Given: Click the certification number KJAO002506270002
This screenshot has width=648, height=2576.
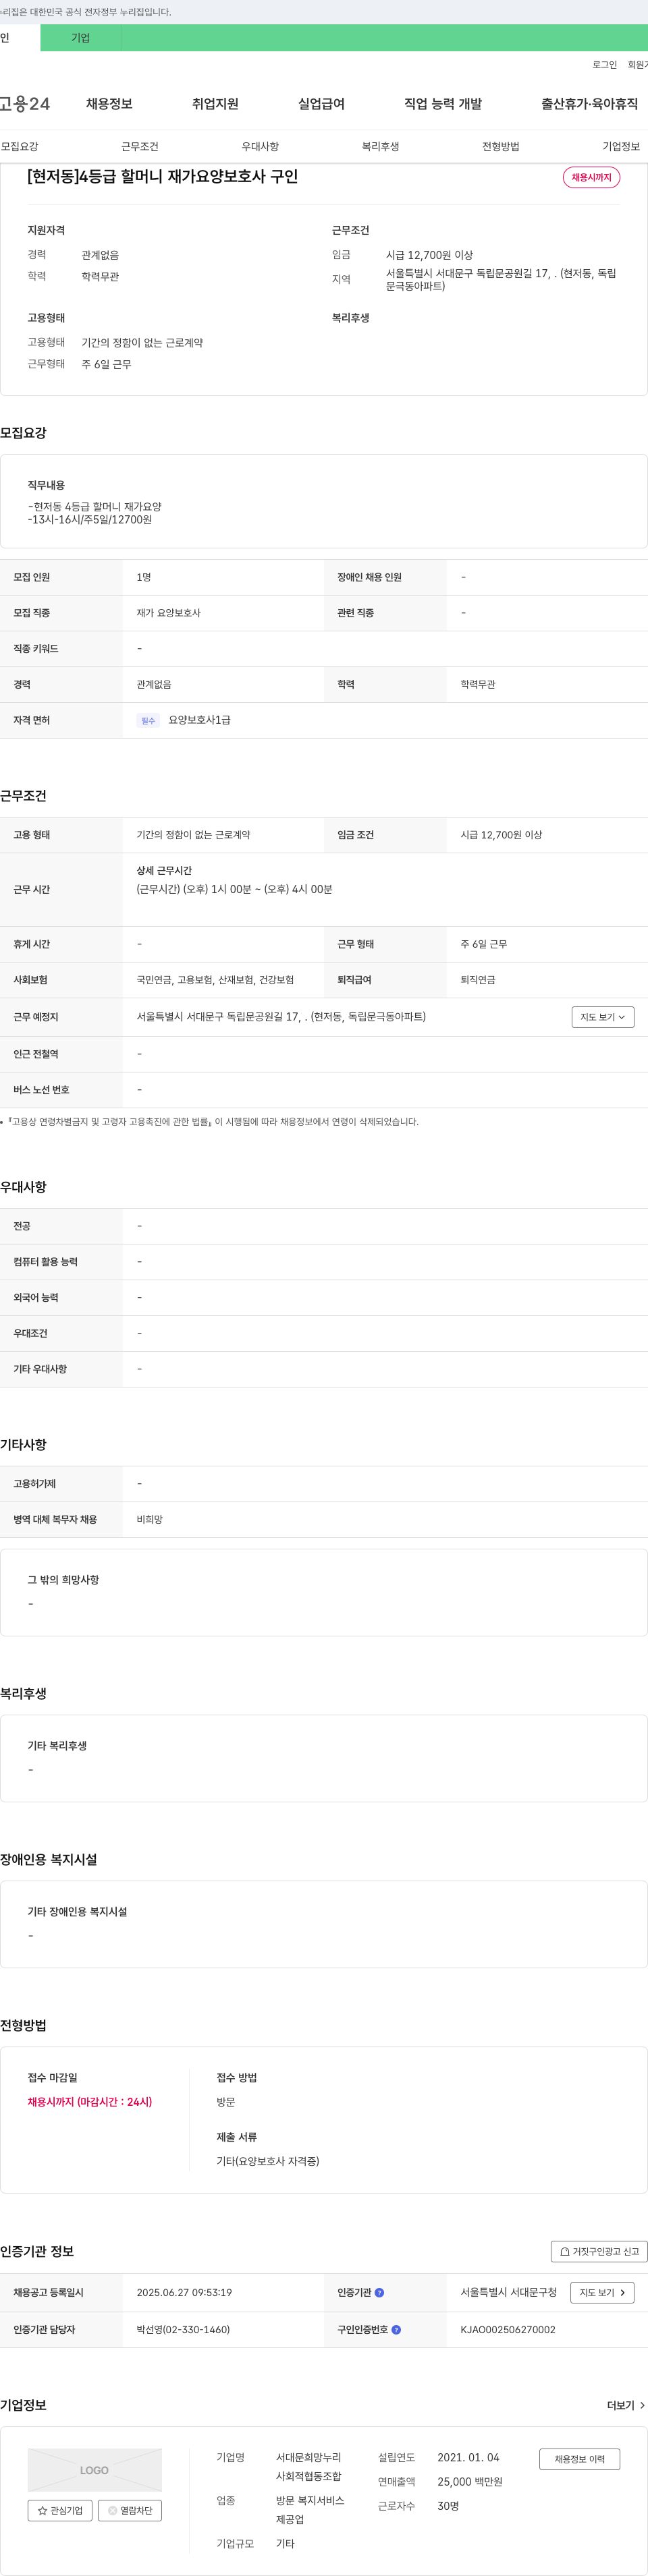Looking at the screenshot, I should click(x=508, y=2330).
